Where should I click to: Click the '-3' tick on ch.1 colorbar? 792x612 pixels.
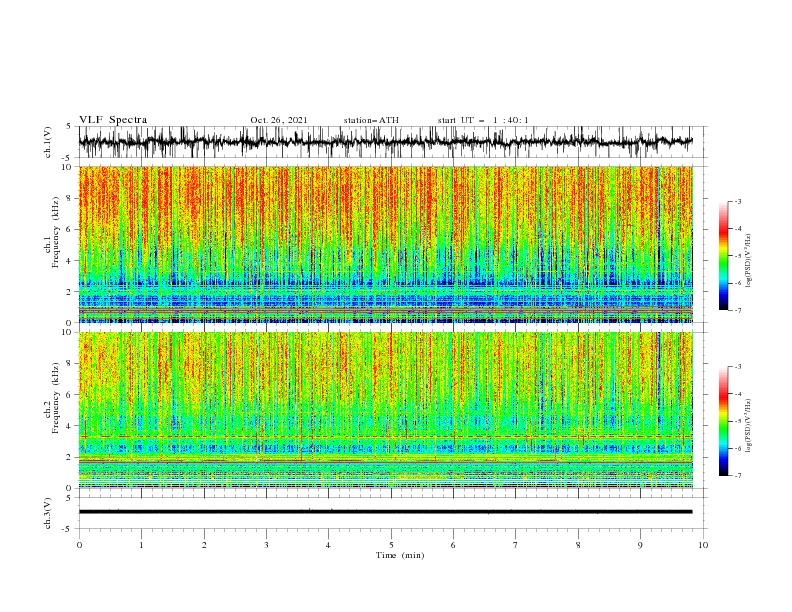[737, 201]
